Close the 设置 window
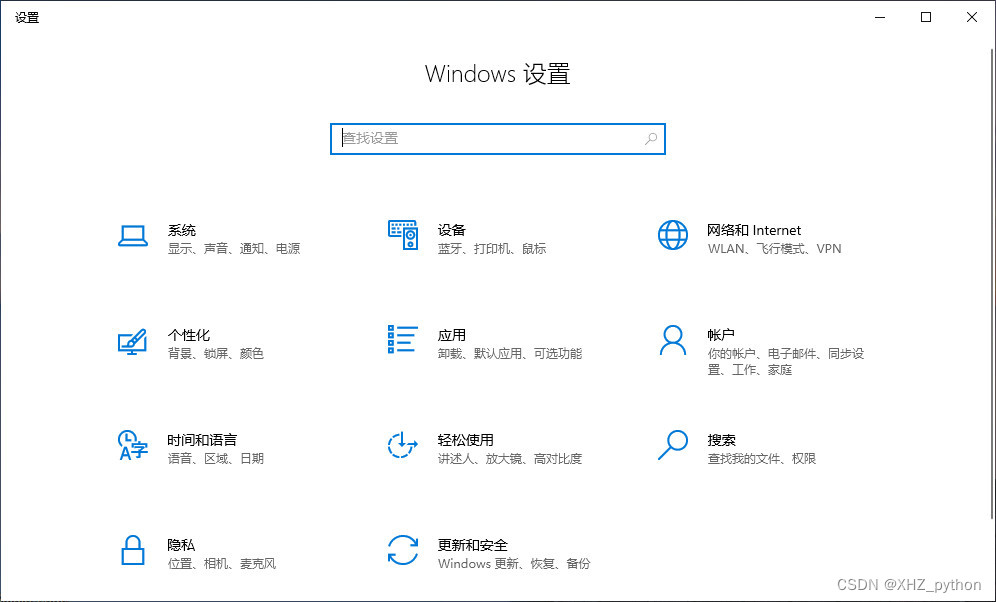Image resolution: width=996 pixels, height=602 pixels. 972,17
